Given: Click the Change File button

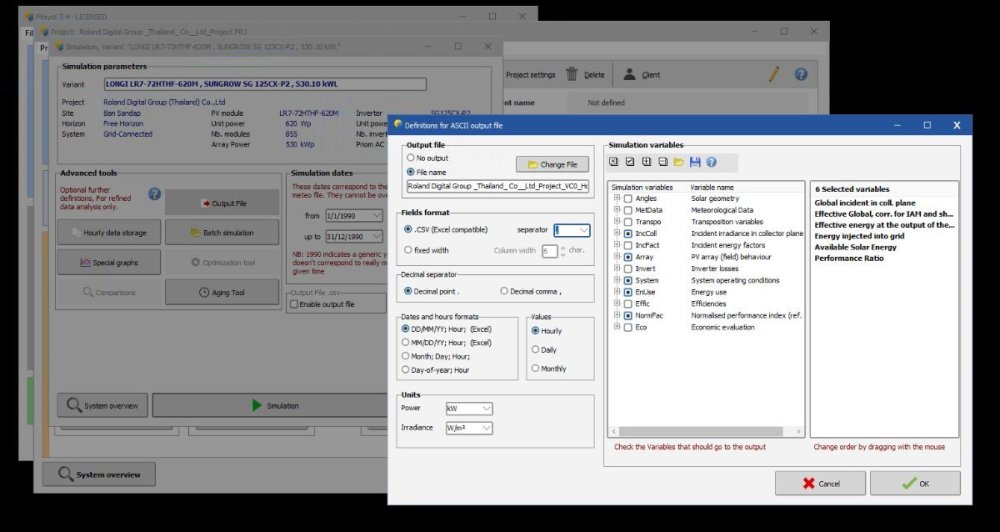Looking at the screenshot, I should tap(552, 164).
